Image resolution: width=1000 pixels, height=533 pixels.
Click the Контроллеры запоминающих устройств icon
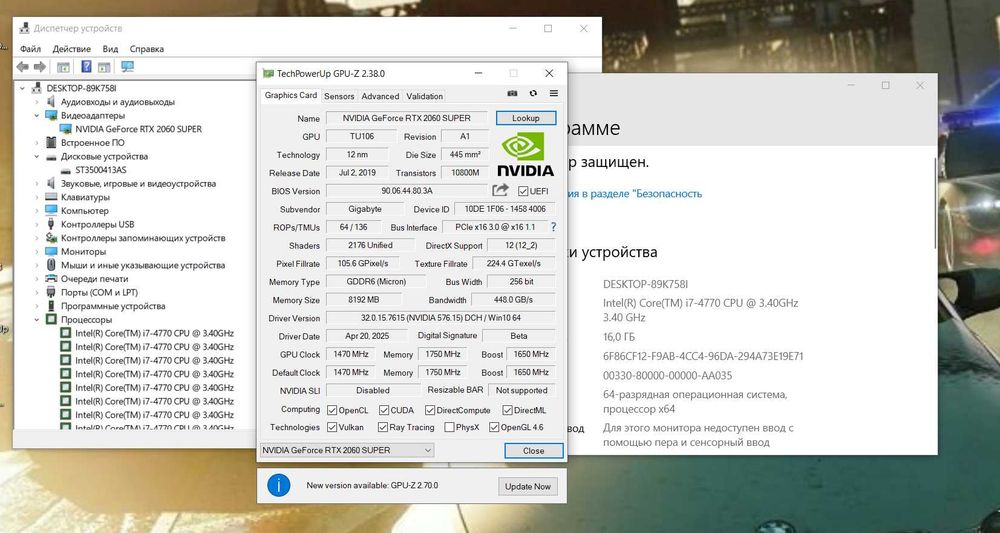(x=51, y=238)
